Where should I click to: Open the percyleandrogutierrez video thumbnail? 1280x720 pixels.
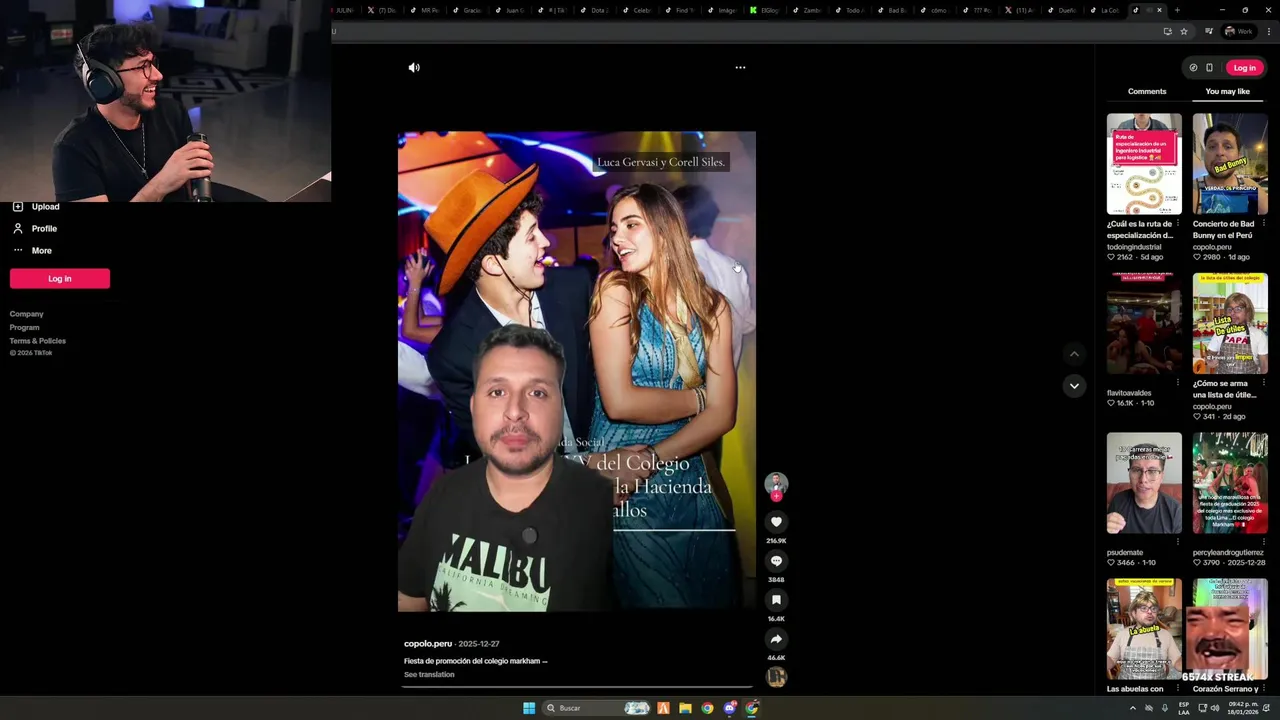coord(1230,483)
